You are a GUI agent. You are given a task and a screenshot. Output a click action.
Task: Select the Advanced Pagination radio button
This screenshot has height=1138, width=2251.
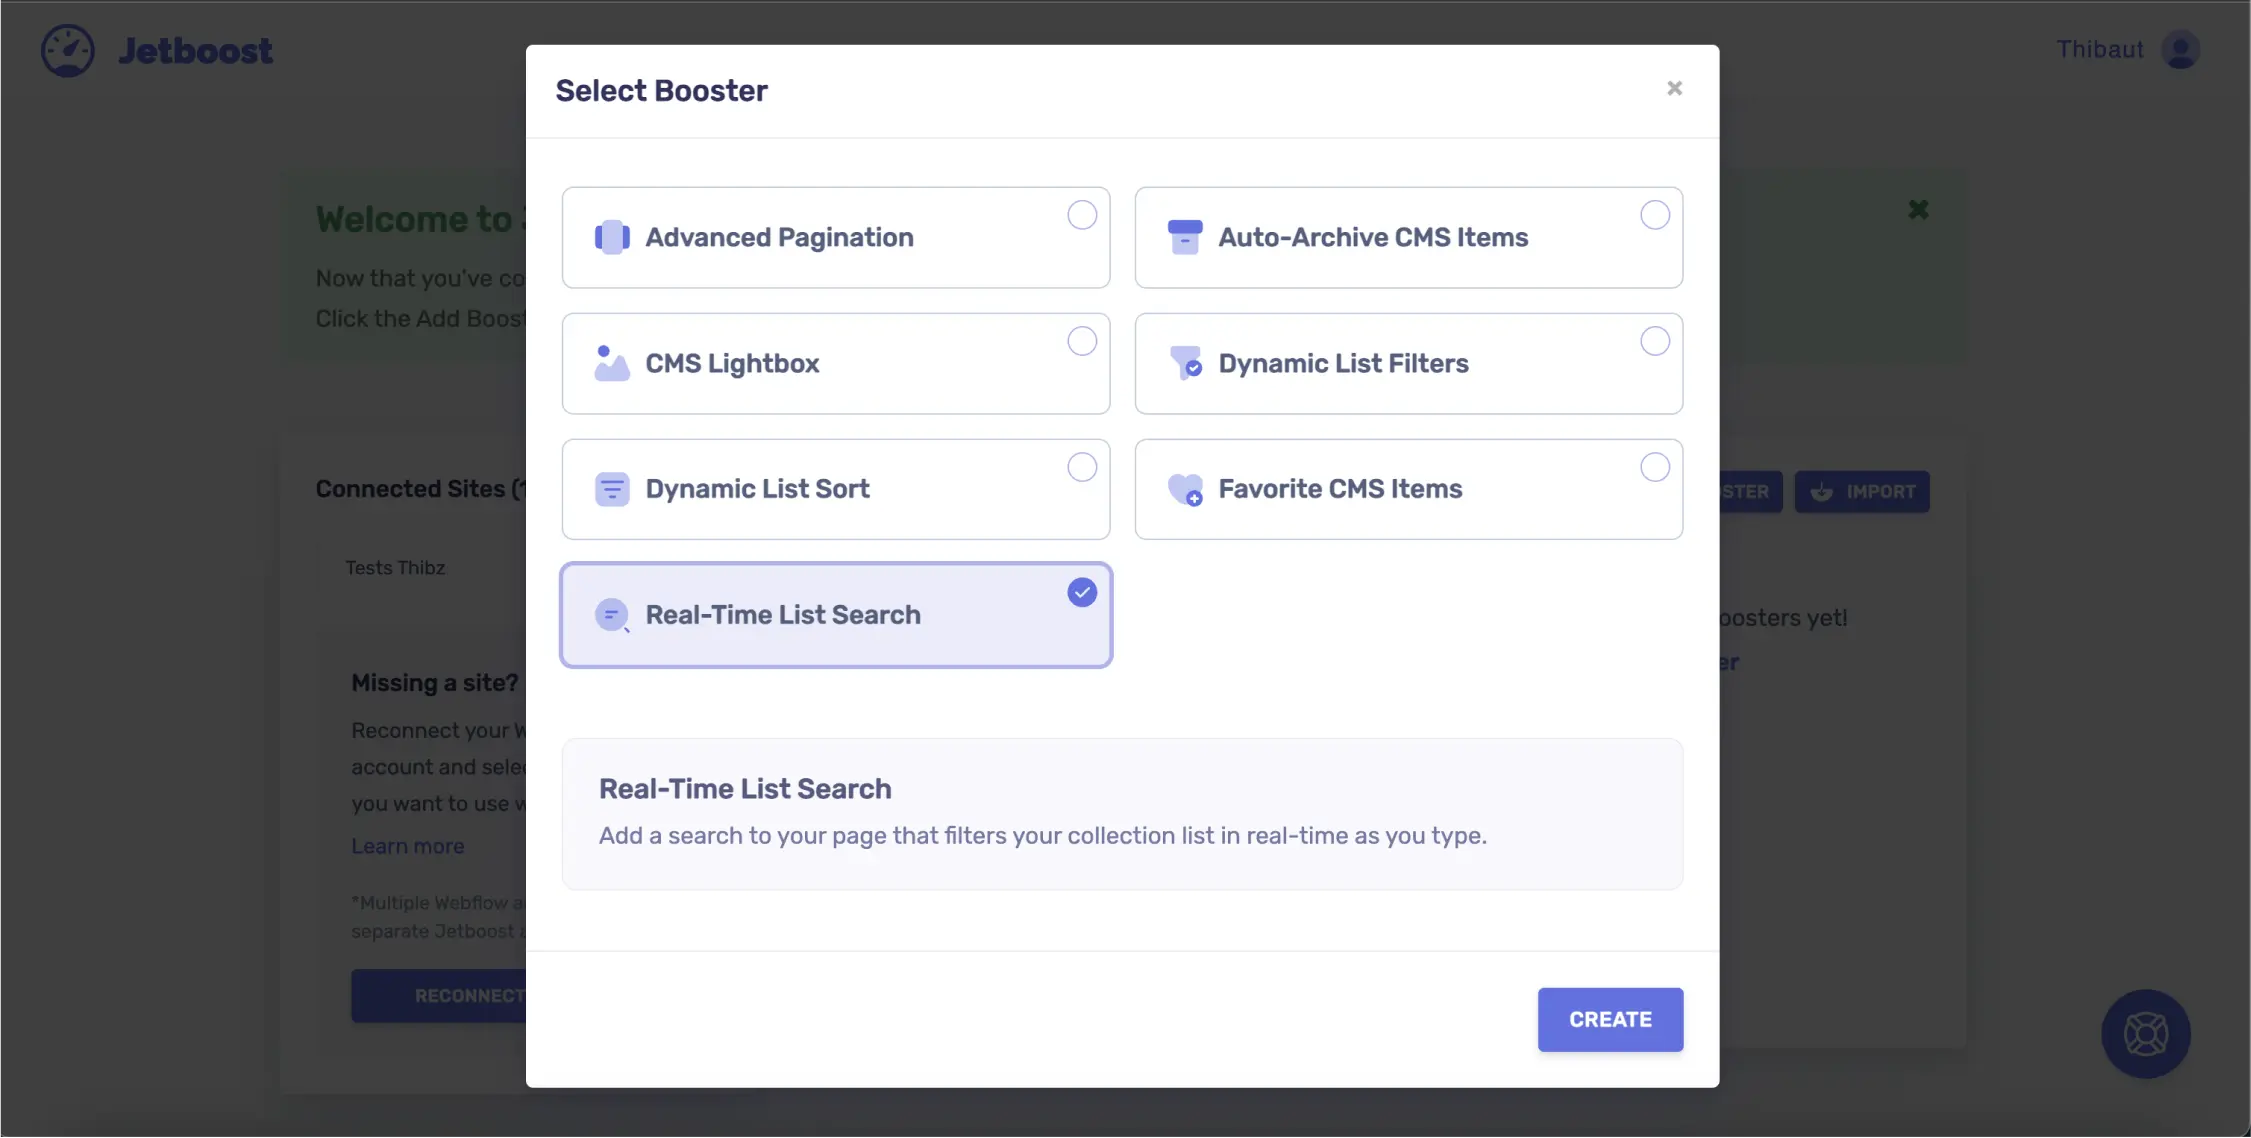1082,215
